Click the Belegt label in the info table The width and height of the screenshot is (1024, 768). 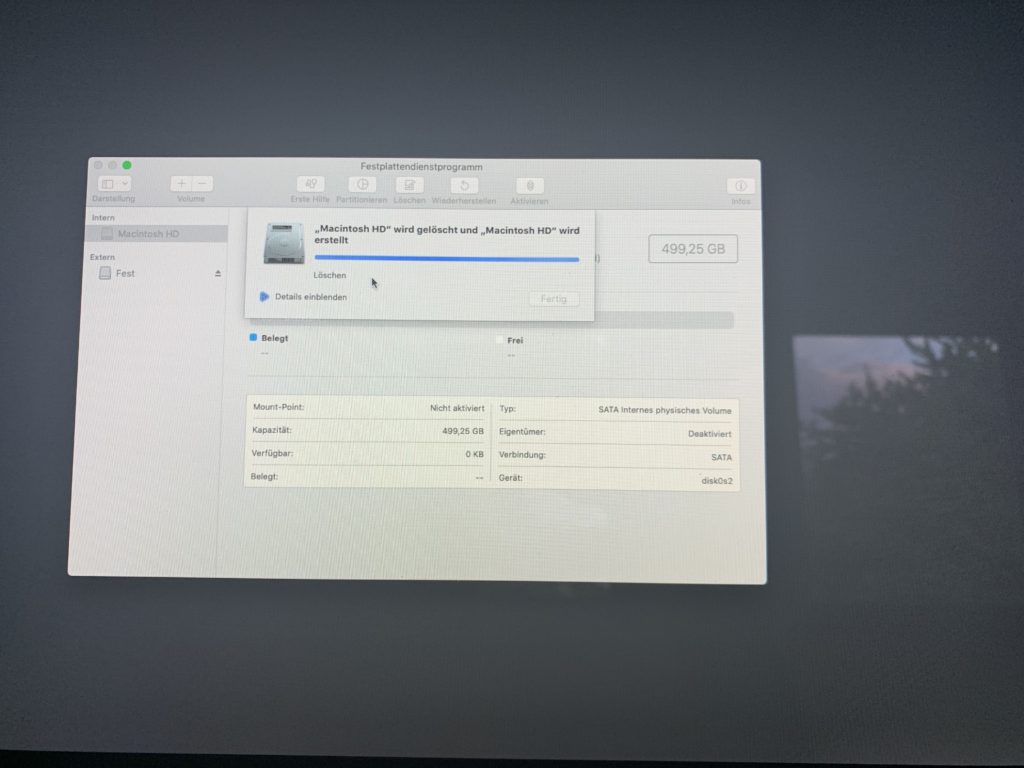264,477
